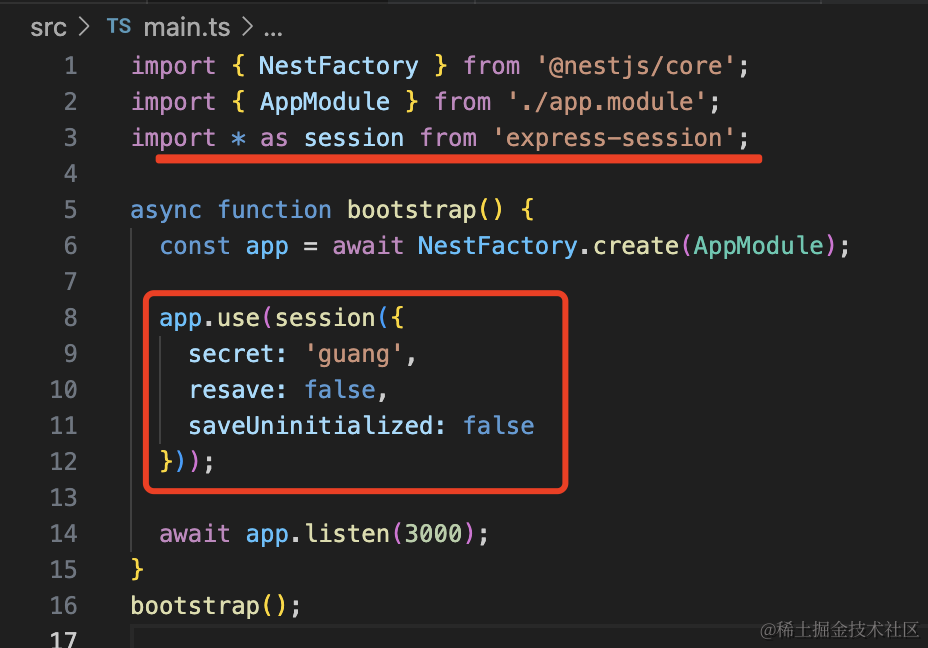Click the TS file icon in breadcrumb
Screen dimensions: 928x648
(x=119, y=26)
